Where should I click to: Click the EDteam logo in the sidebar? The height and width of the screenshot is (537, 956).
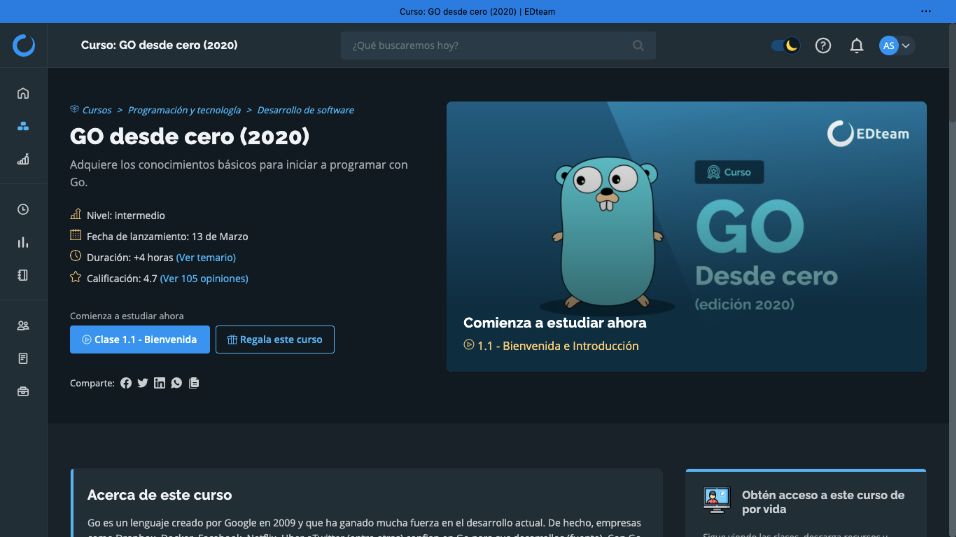(x=24, y=45)
